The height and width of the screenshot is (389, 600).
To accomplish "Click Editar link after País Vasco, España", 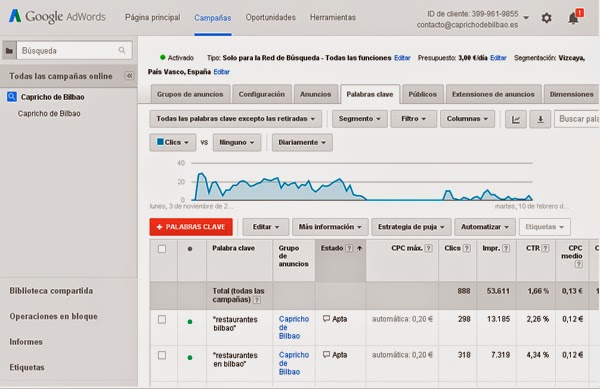I will pos(222,72).
